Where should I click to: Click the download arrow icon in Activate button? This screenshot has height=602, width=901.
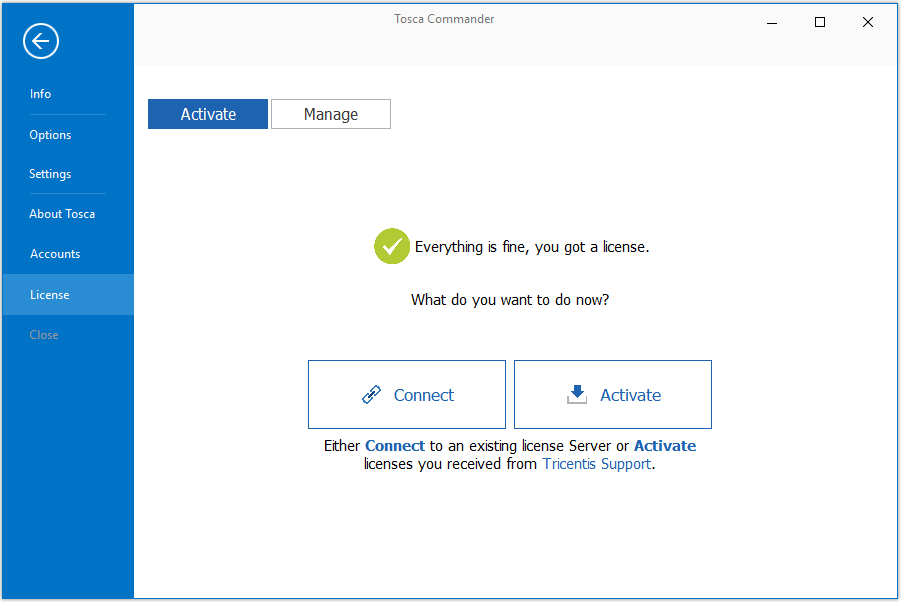(577, 395)
